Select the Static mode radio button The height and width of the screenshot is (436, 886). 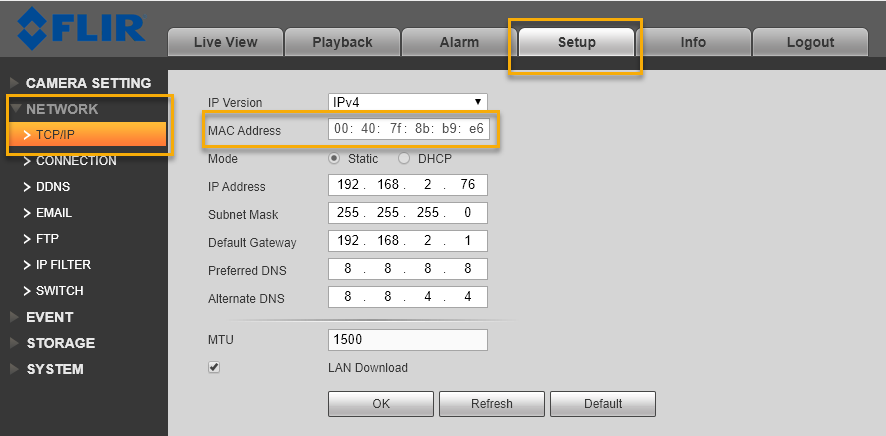pos(335,159)
